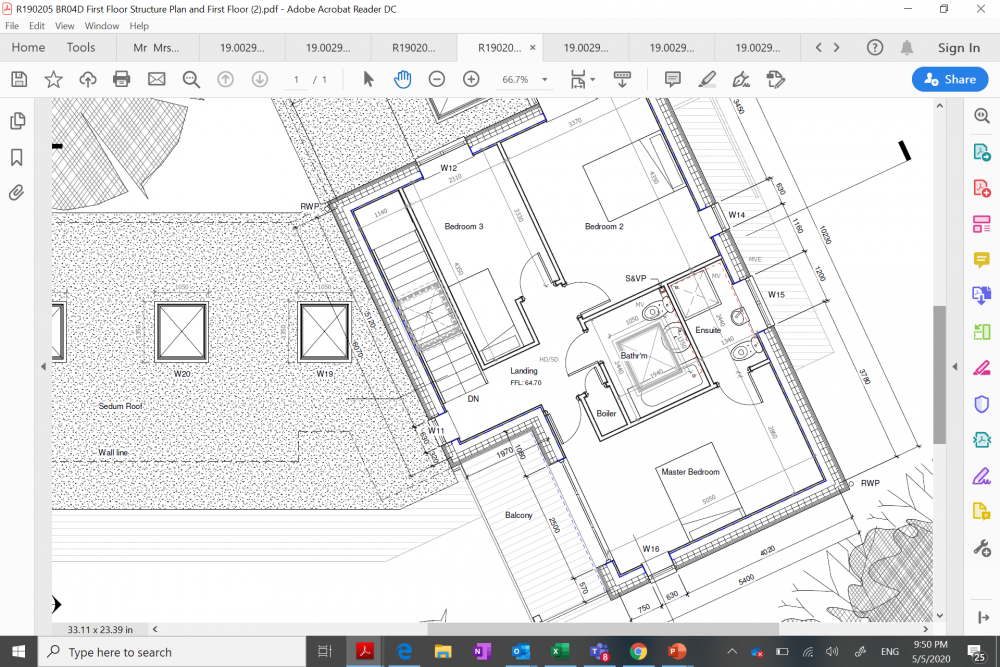Upload file to cloud icon
Image resolution: width=1000 pixels, height=667 pixels.
coord(87,79)
